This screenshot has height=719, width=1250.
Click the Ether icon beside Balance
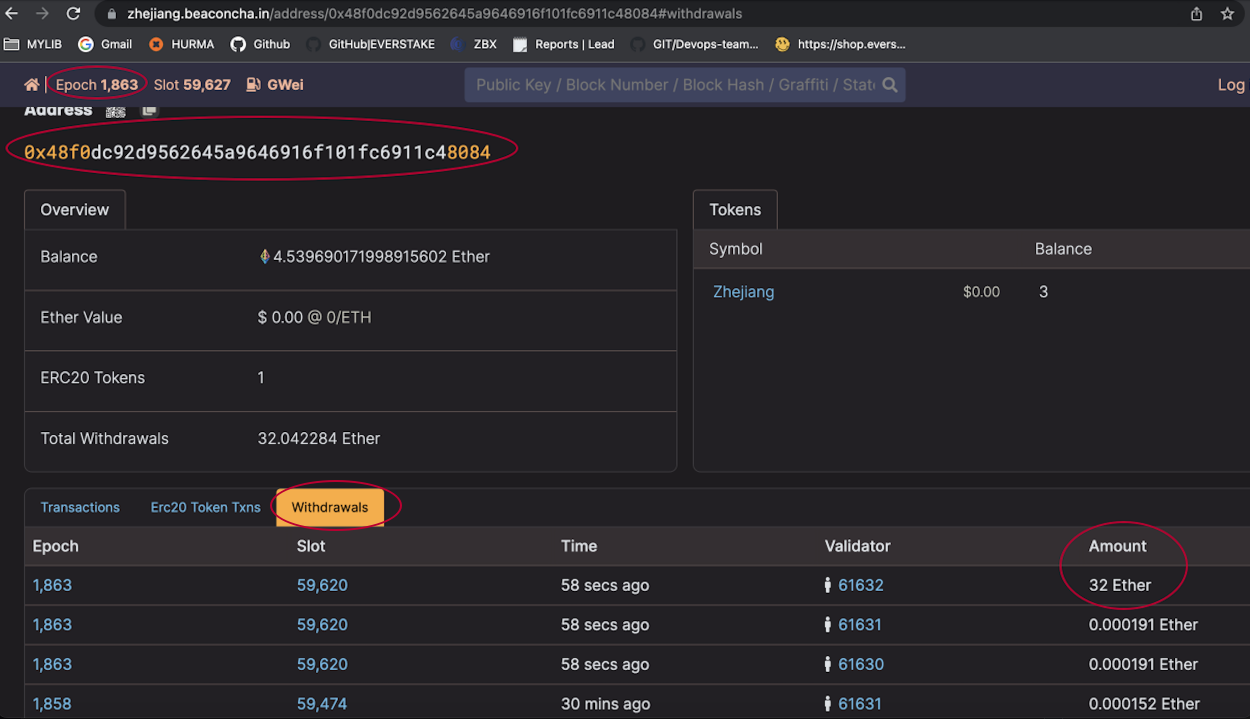click(264, 257)
